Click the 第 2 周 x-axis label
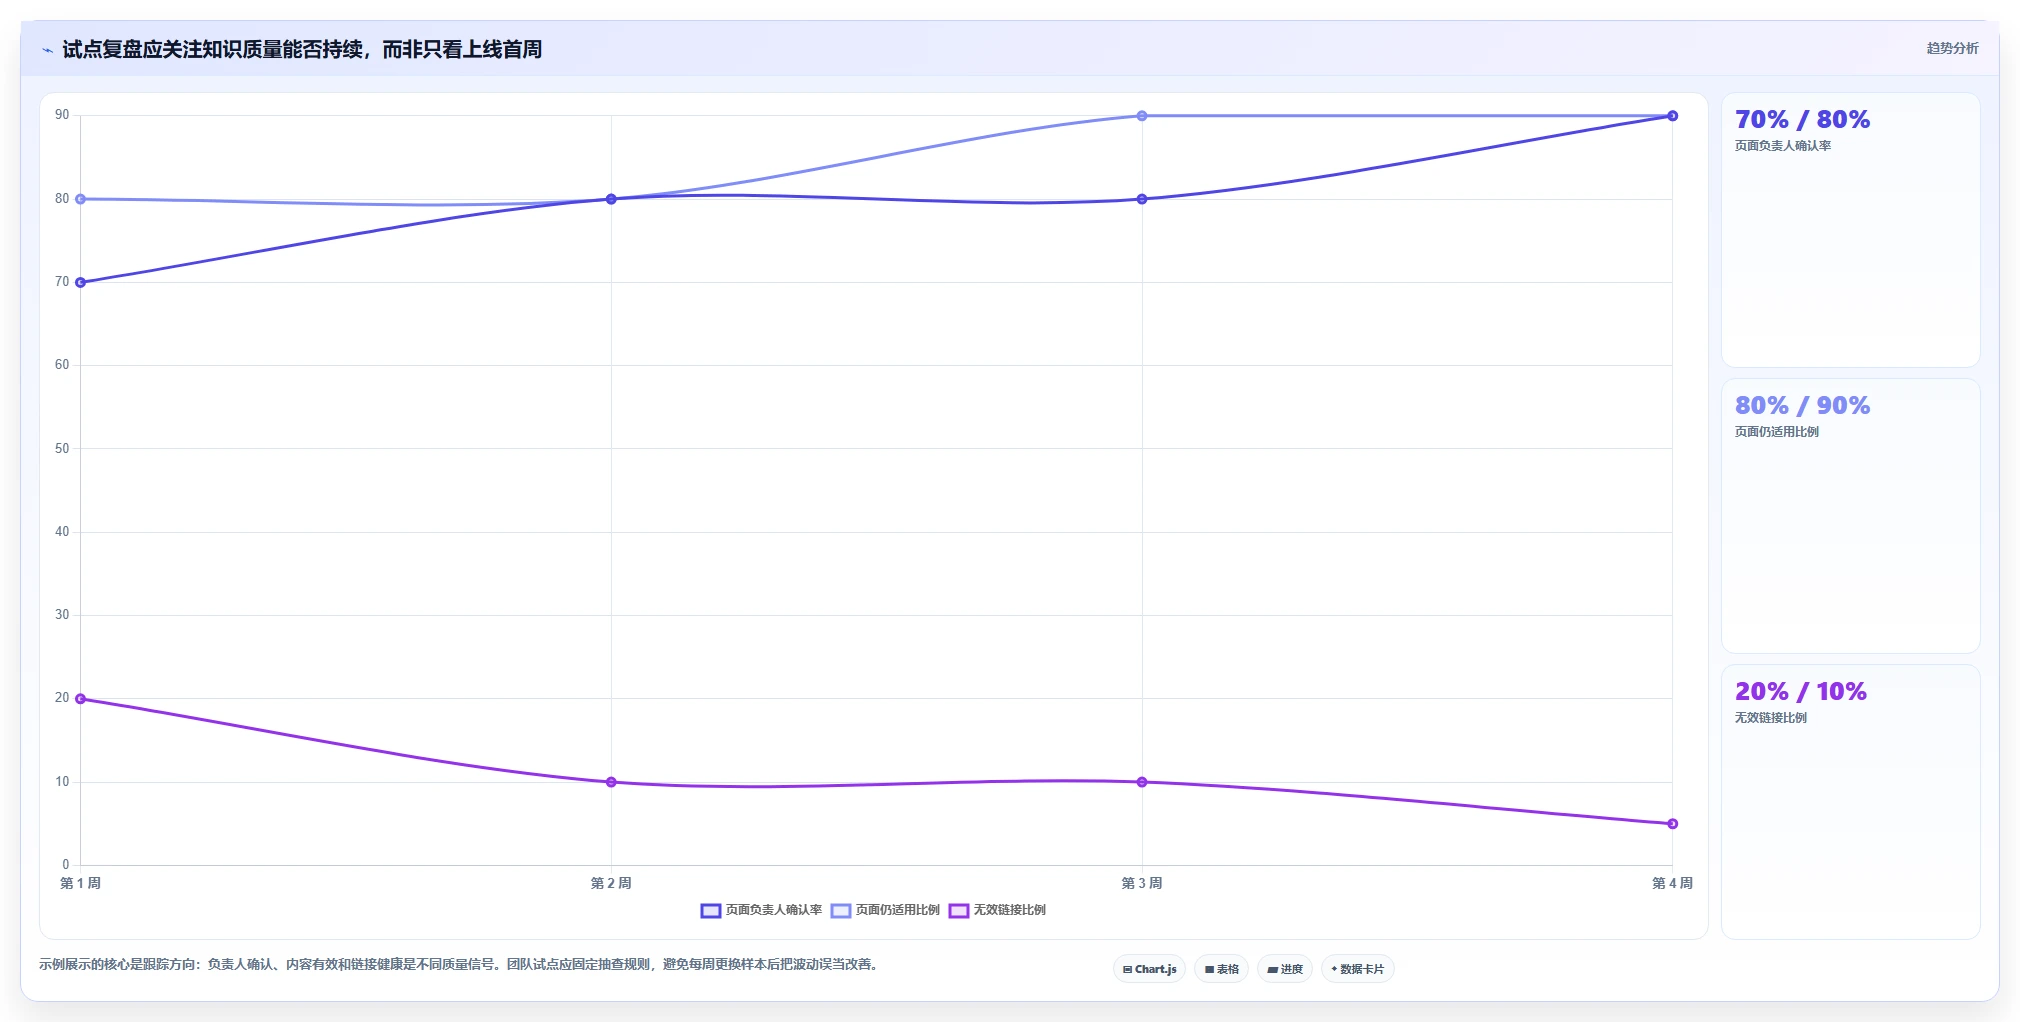Screen dimensions: 2020x1022 pos(611,883)
